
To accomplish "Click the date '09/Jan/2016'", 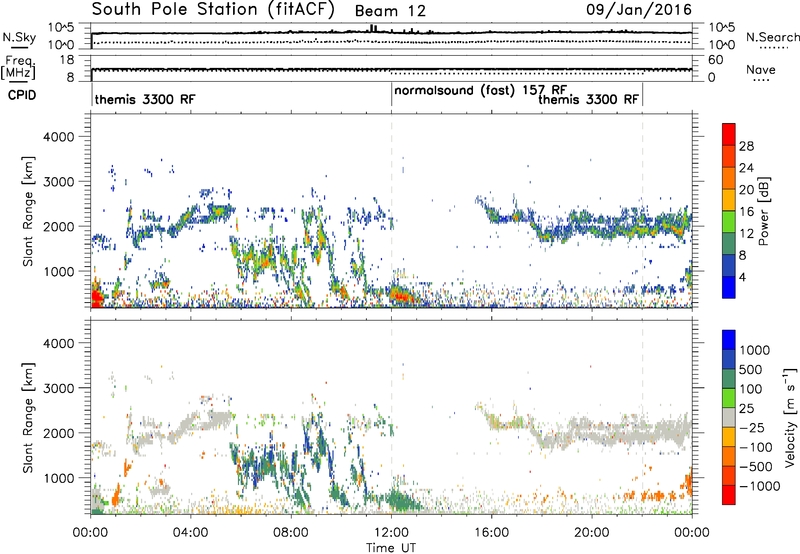I will pos(639,10).
